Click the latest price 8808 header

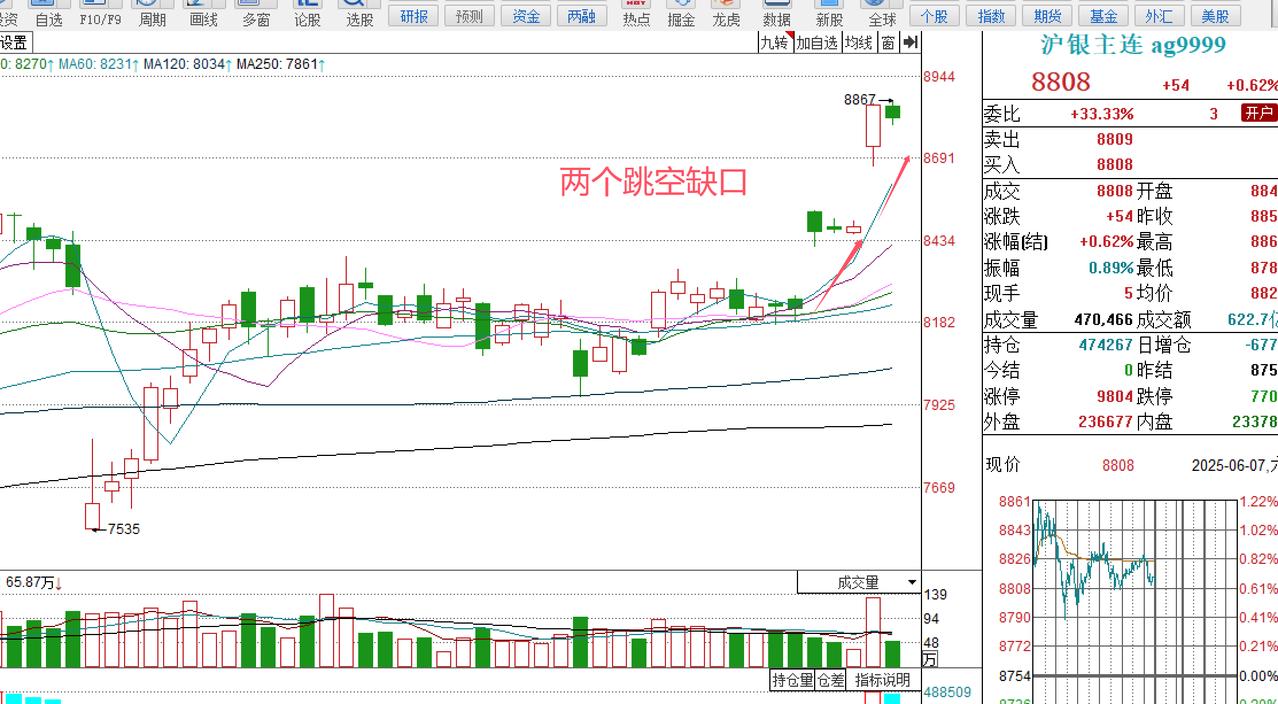(x=1060, y=82)
